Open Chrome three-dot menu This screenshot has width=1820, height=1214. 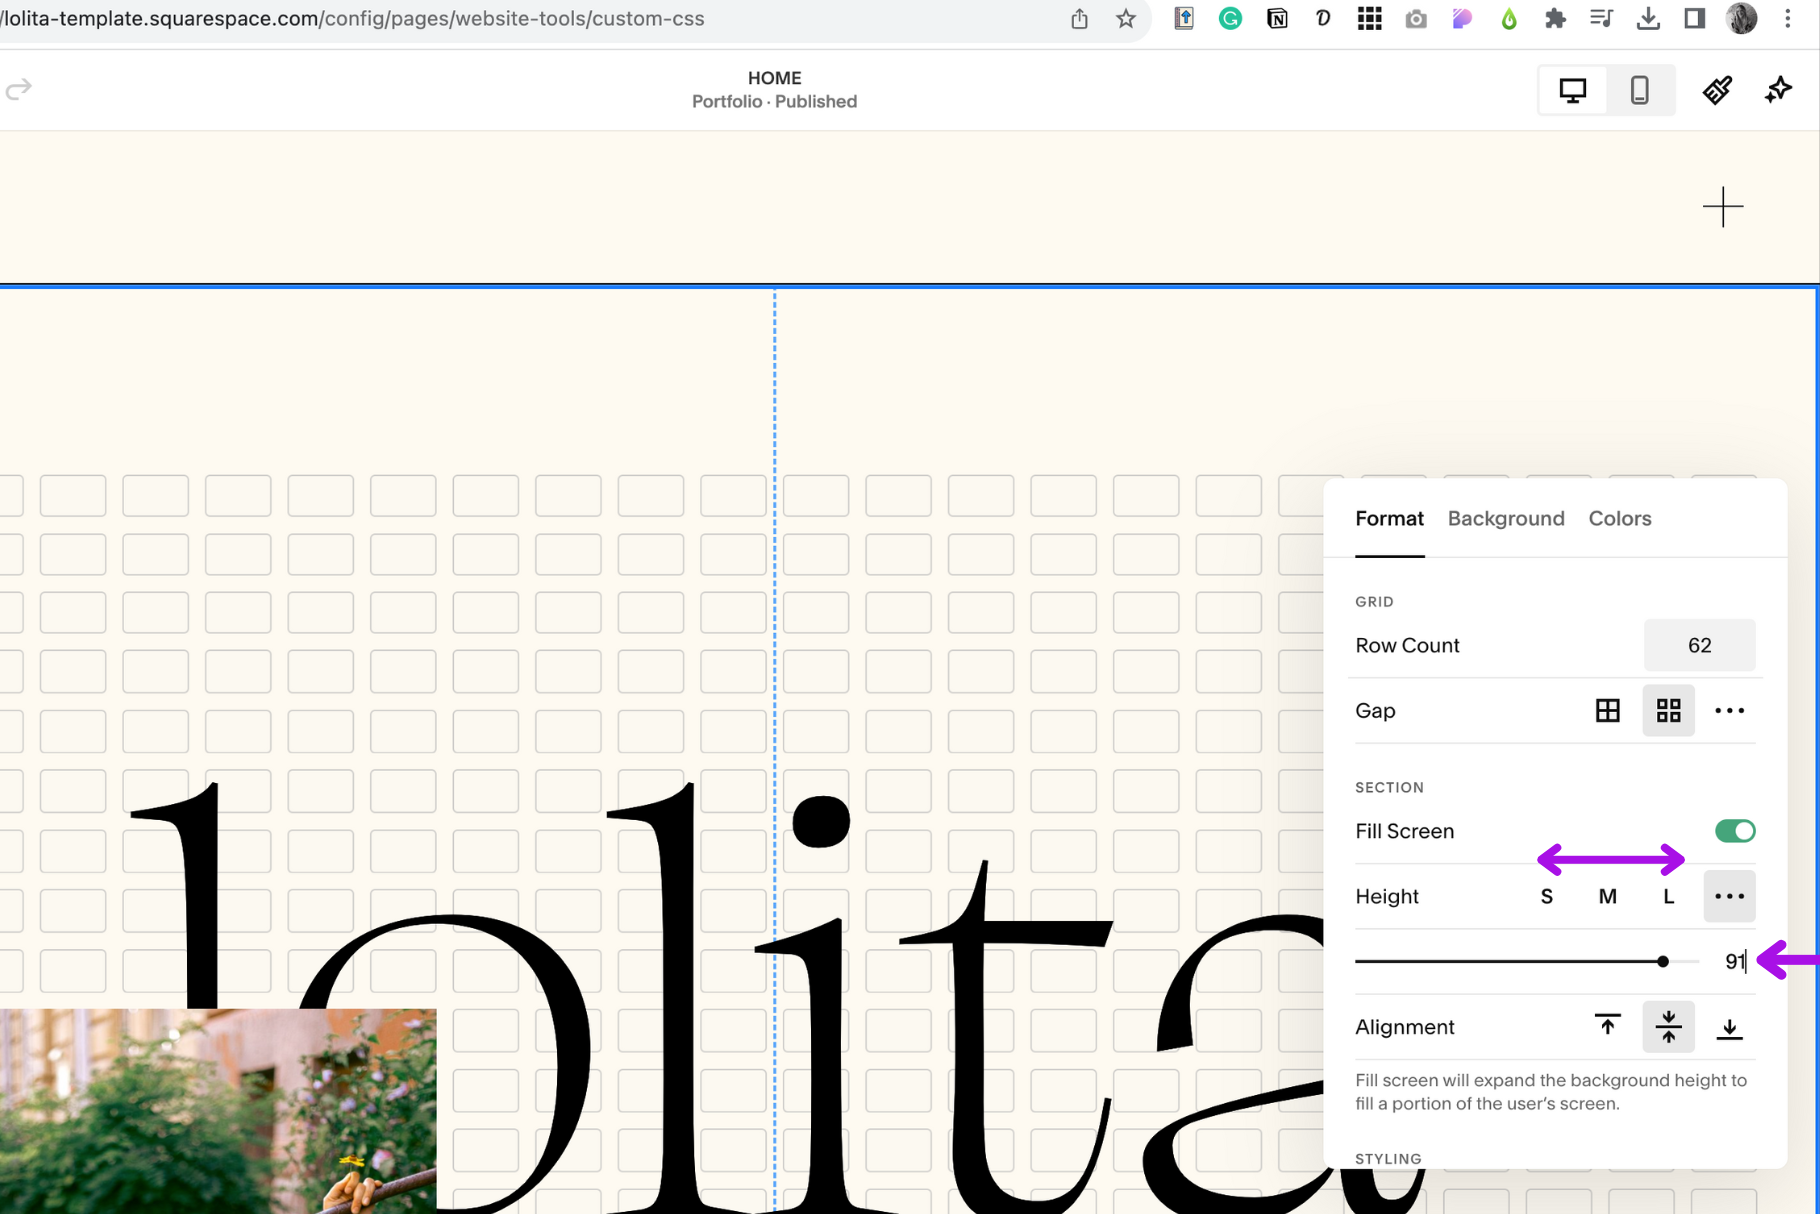1788,19
